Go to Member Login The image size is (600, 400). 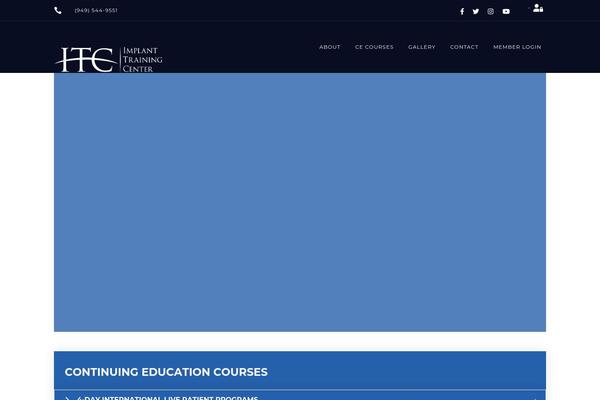point(517,47)
